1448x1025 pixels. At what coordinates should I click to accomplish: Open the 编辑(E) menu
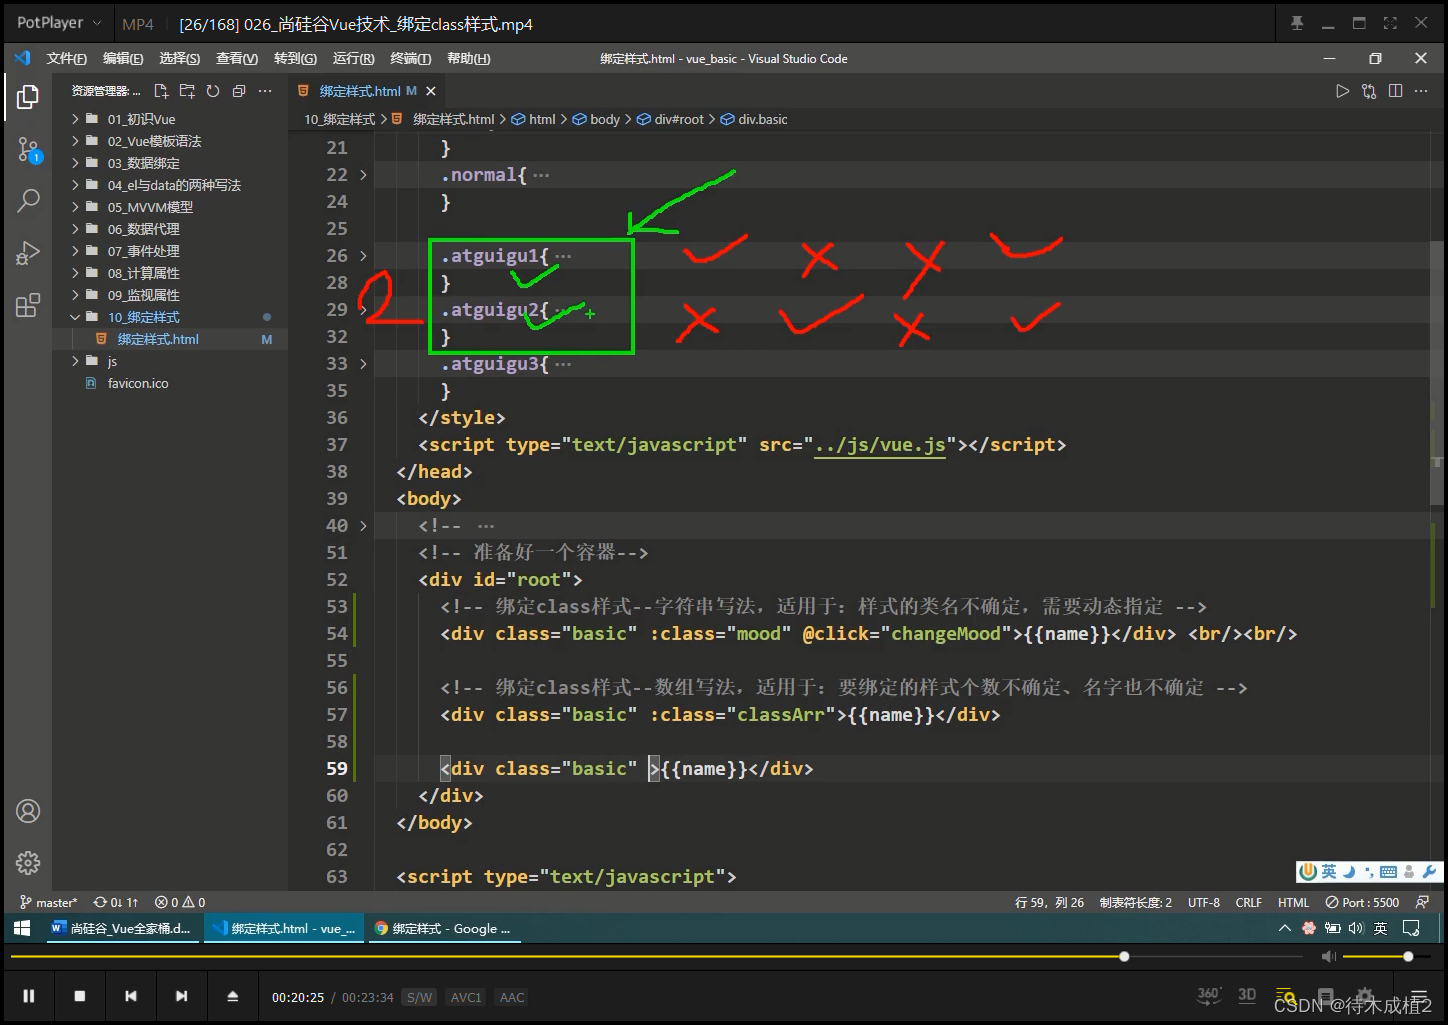coord(123,59)
